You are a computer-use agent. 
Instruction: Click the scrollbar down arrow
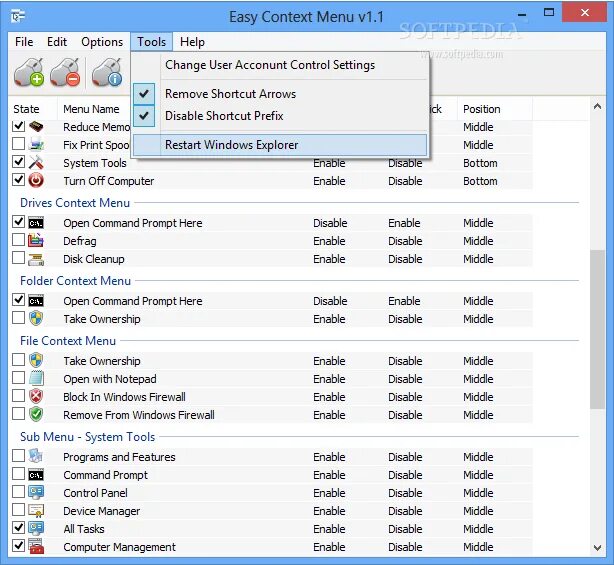(598, 548)
